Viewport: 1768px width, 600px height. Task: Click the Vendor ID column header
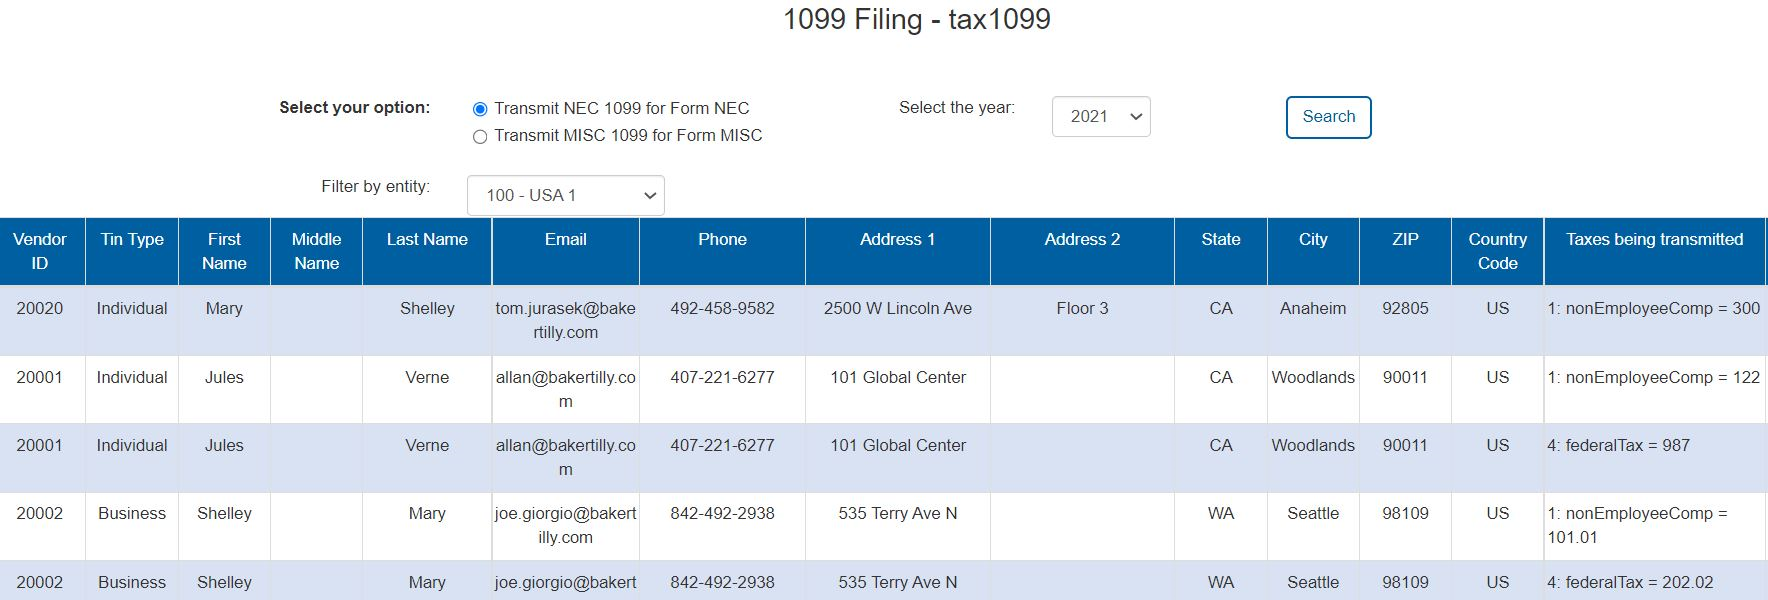(40, 251)
